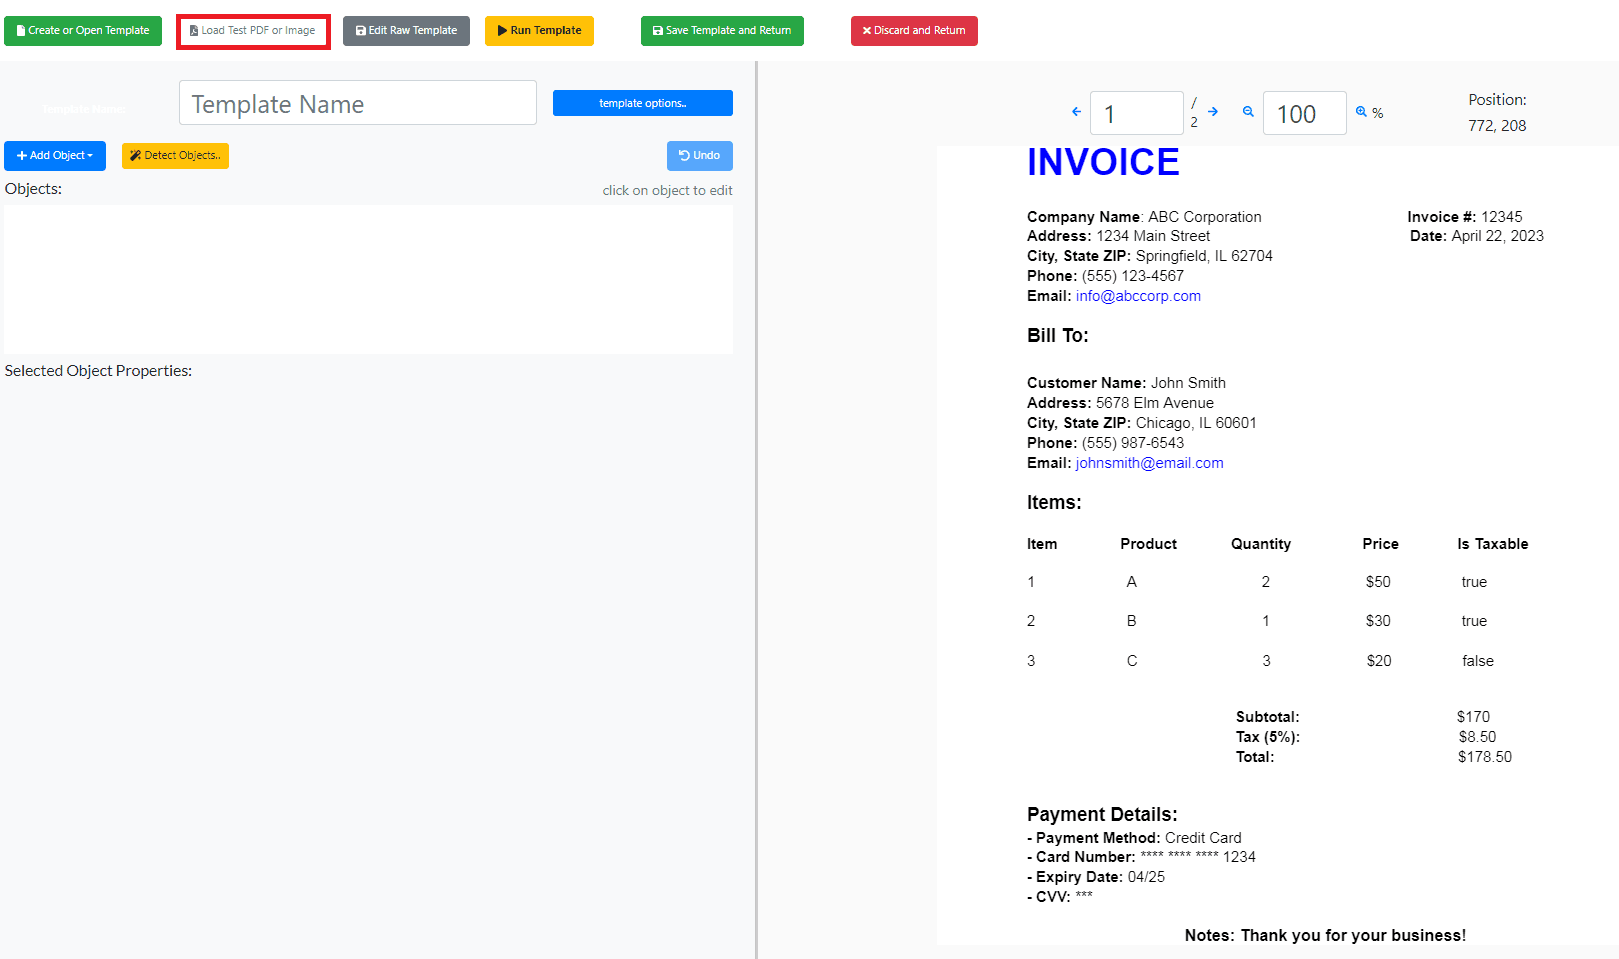This screenshot has height=959, width=1619.
Task: Expand the Add Object dropdown
Action: point(55,156)
